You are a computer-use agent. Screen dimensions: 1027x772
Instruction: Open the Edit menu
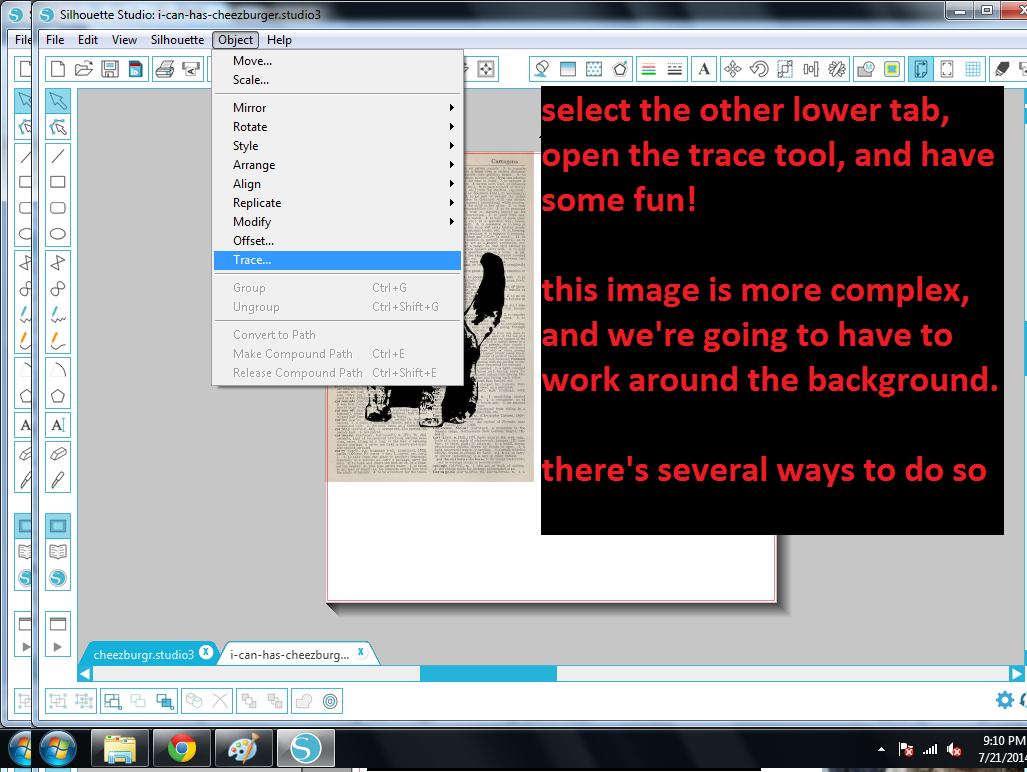pyautogui.click(x=88, y=39)
